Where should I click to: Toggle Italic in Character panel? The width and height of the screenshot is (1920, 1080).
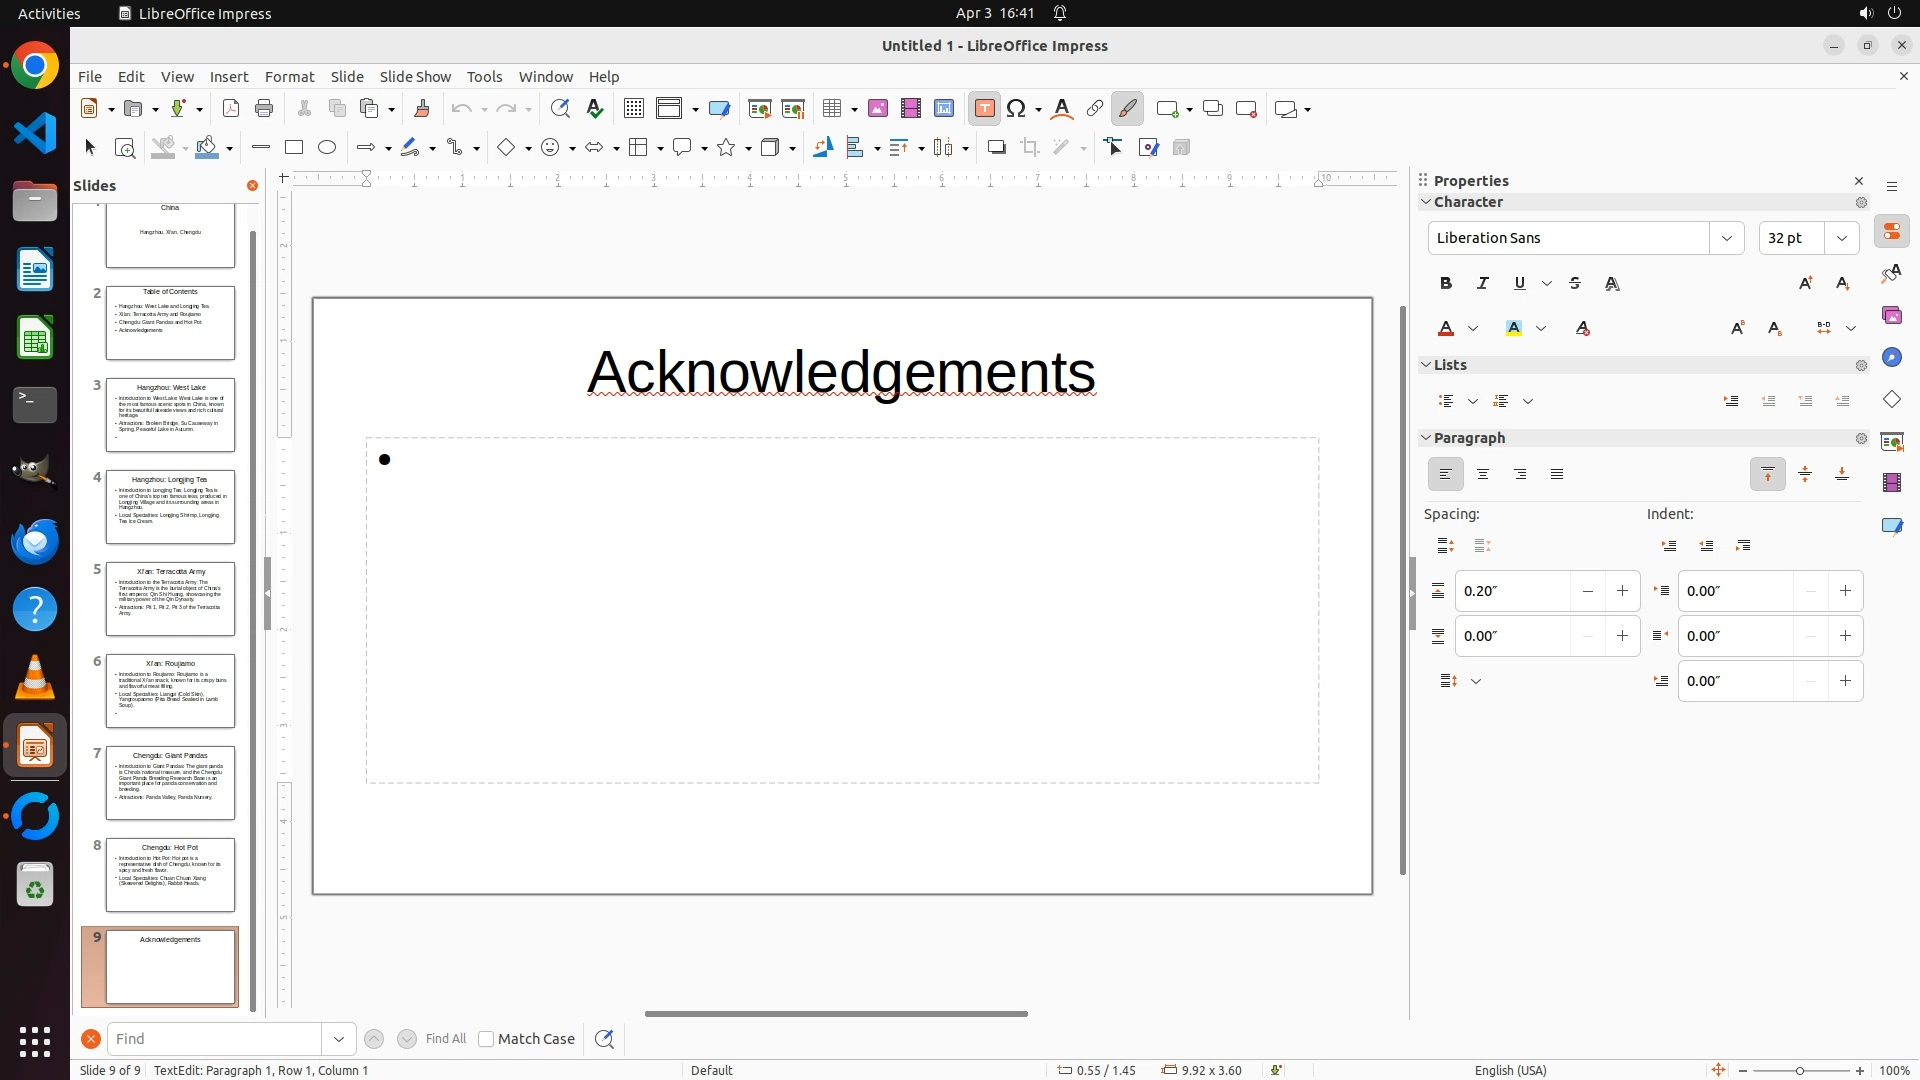(1483, 284)
